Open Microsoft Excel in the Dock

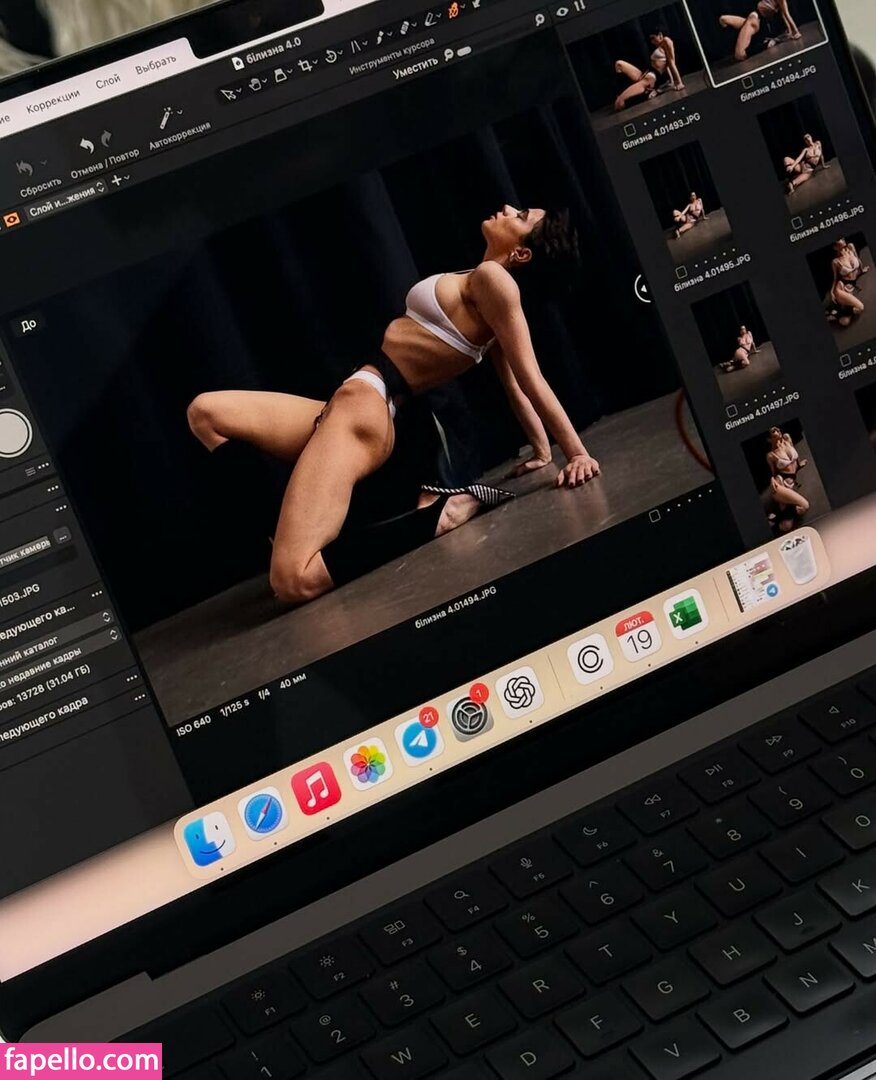coord(685,615)
